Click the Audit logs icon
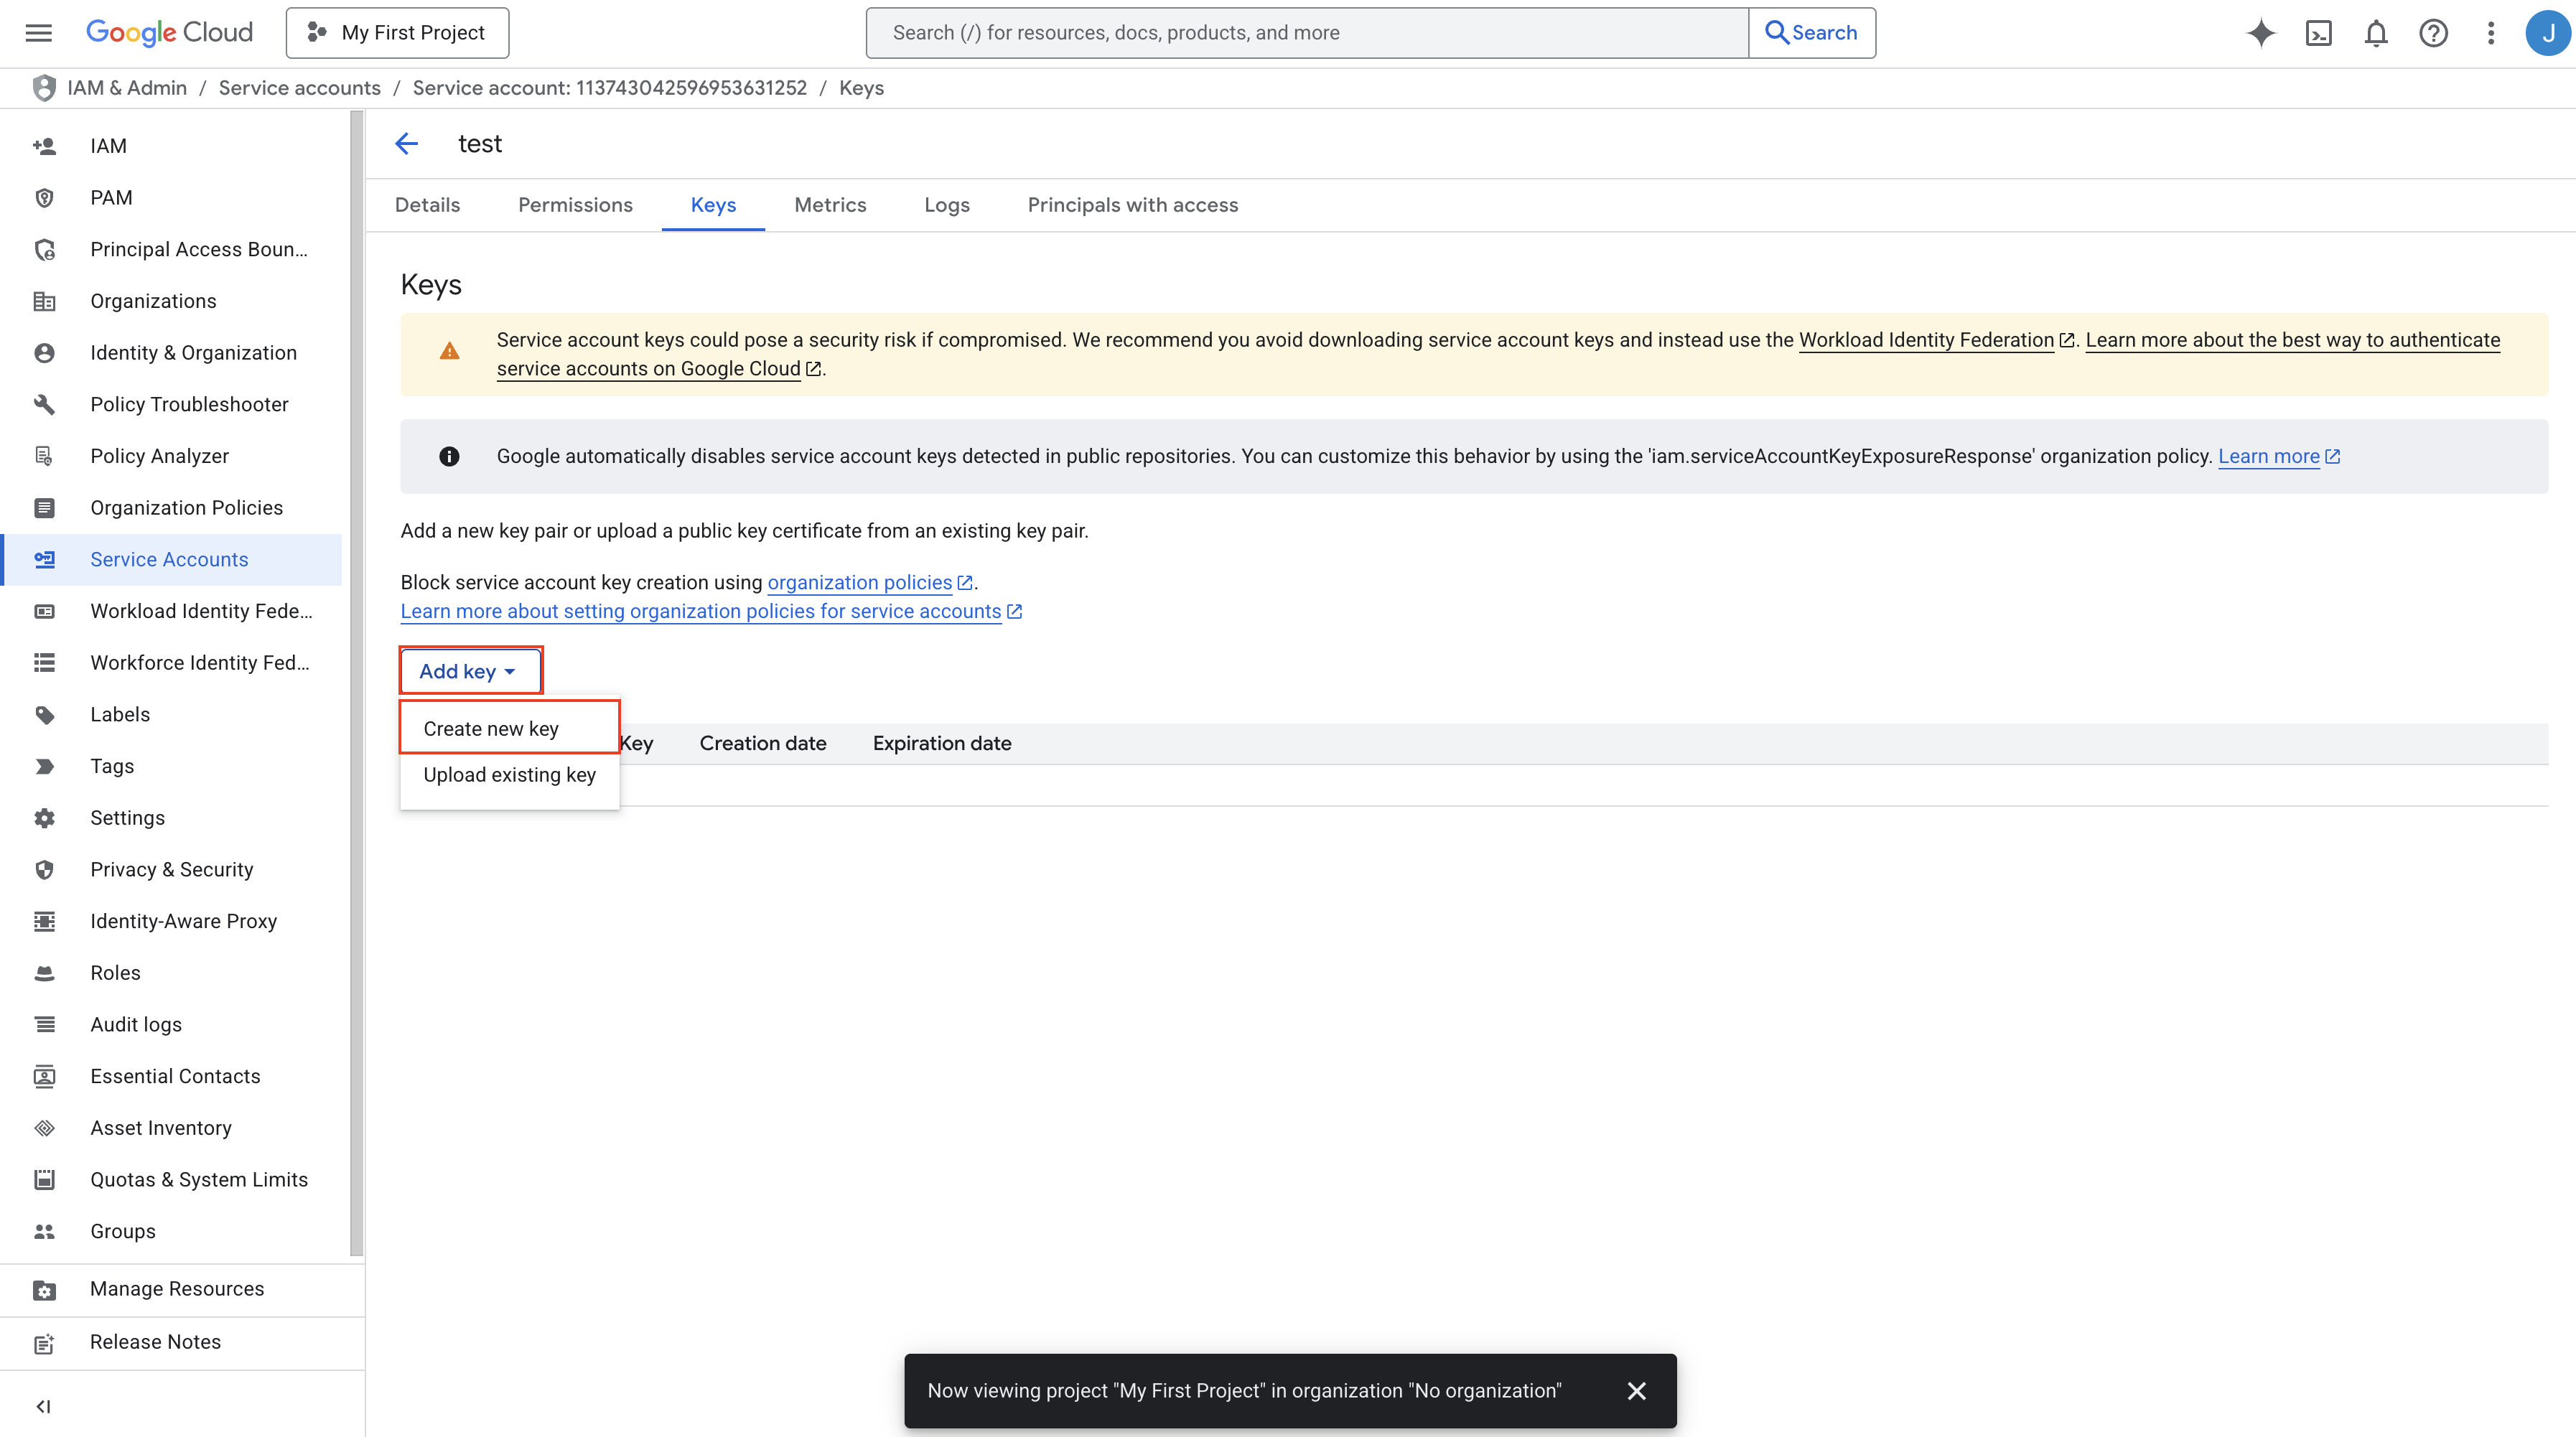This screenshot has width=2576, height=1437. (x=44, y=1024)
